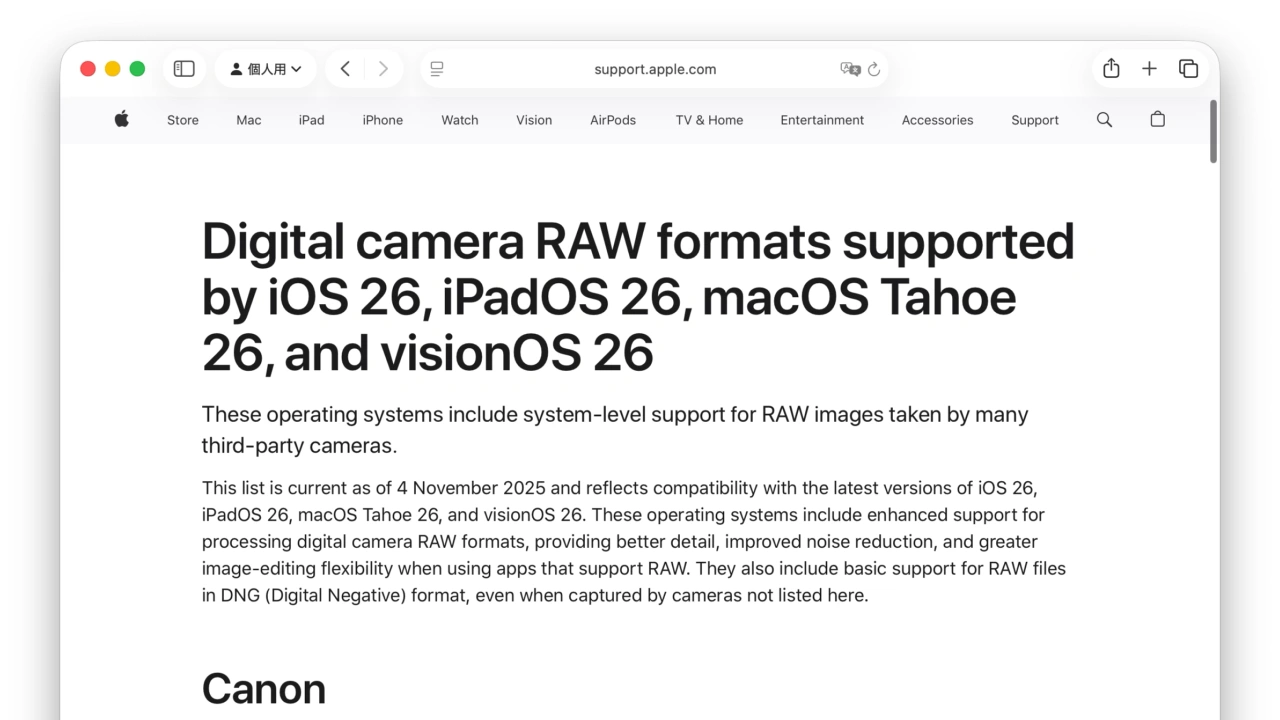Visit the Store link

[x=182, y=119]
